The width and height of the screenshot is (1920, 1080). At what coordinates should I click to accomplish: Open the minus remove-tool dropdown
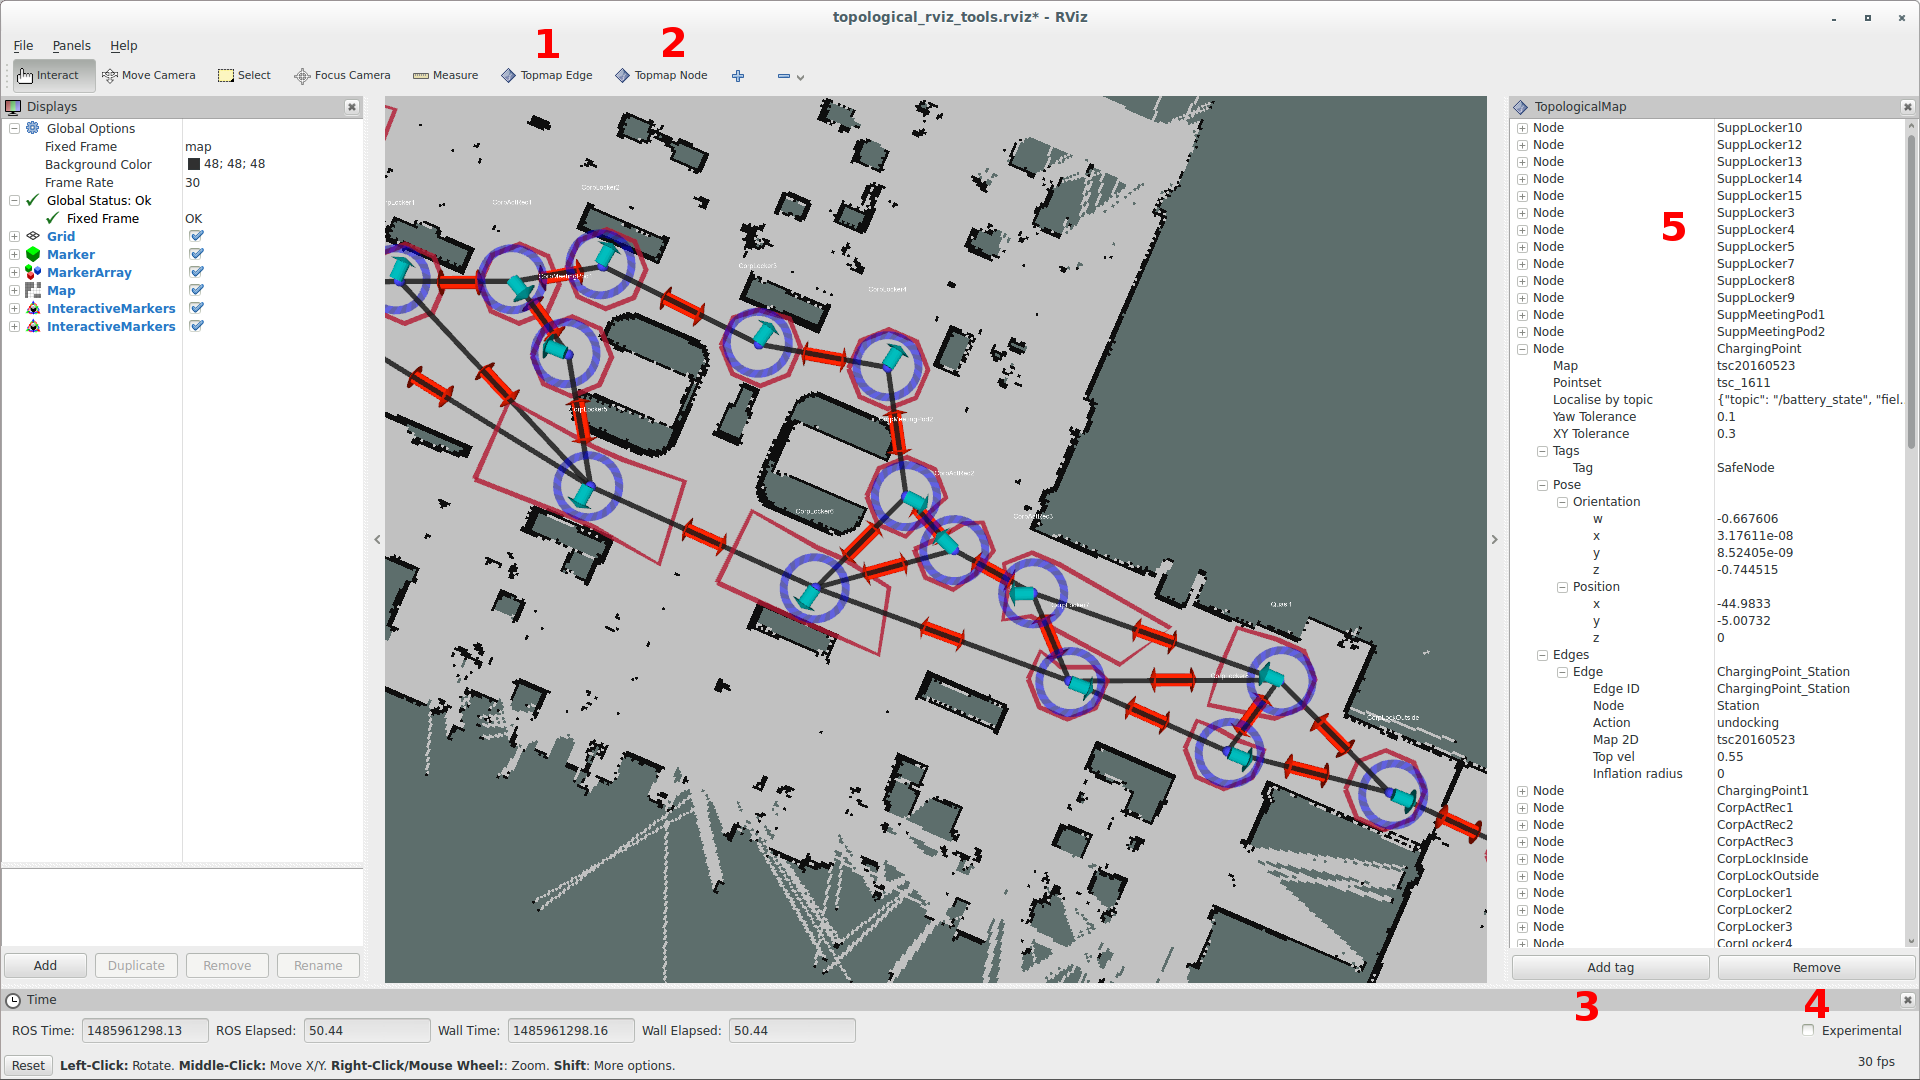click(x=791, y=76)
